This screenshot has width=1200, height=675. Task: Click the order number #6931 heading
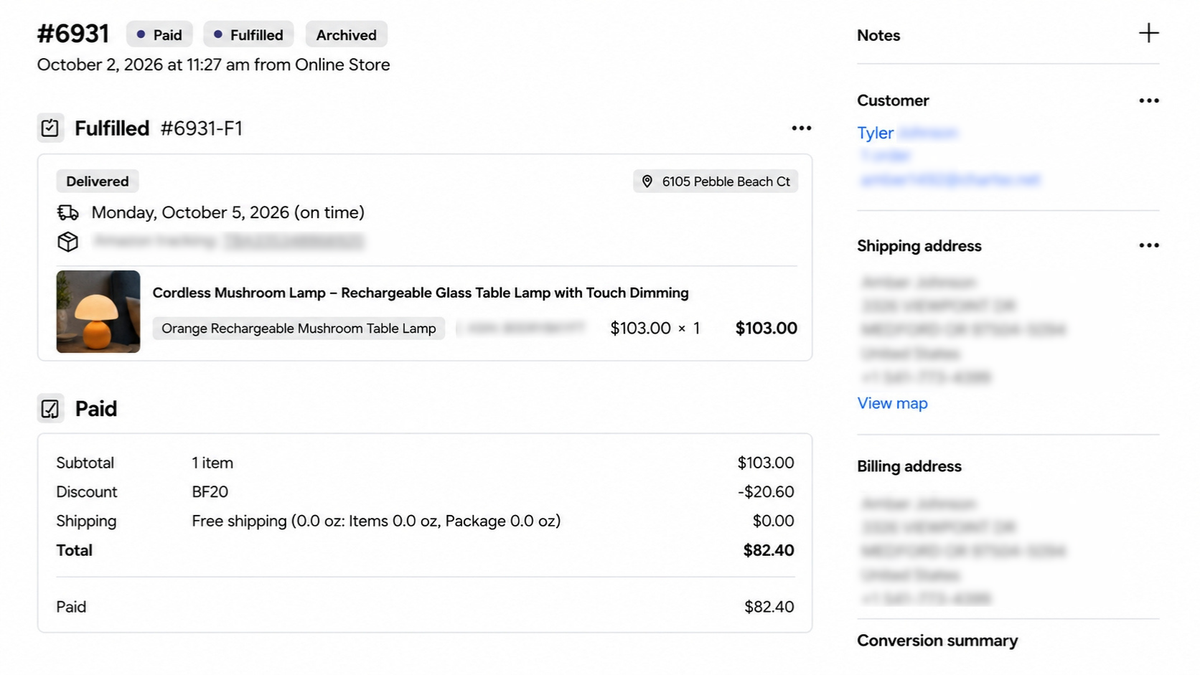pyautogui.click(x=73, y=34)
